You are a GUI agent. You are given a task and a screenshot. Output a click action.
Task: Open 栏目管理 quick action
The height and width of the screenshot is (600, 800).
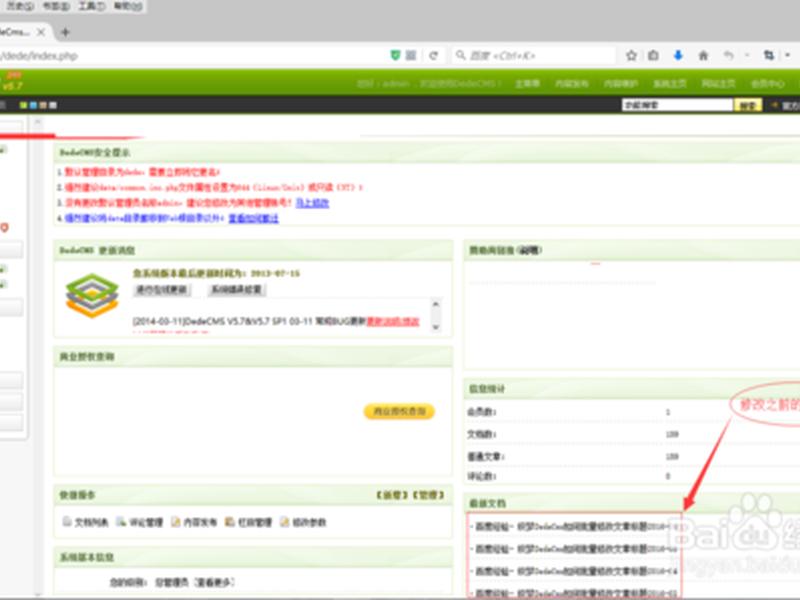[x=248, y=522]
